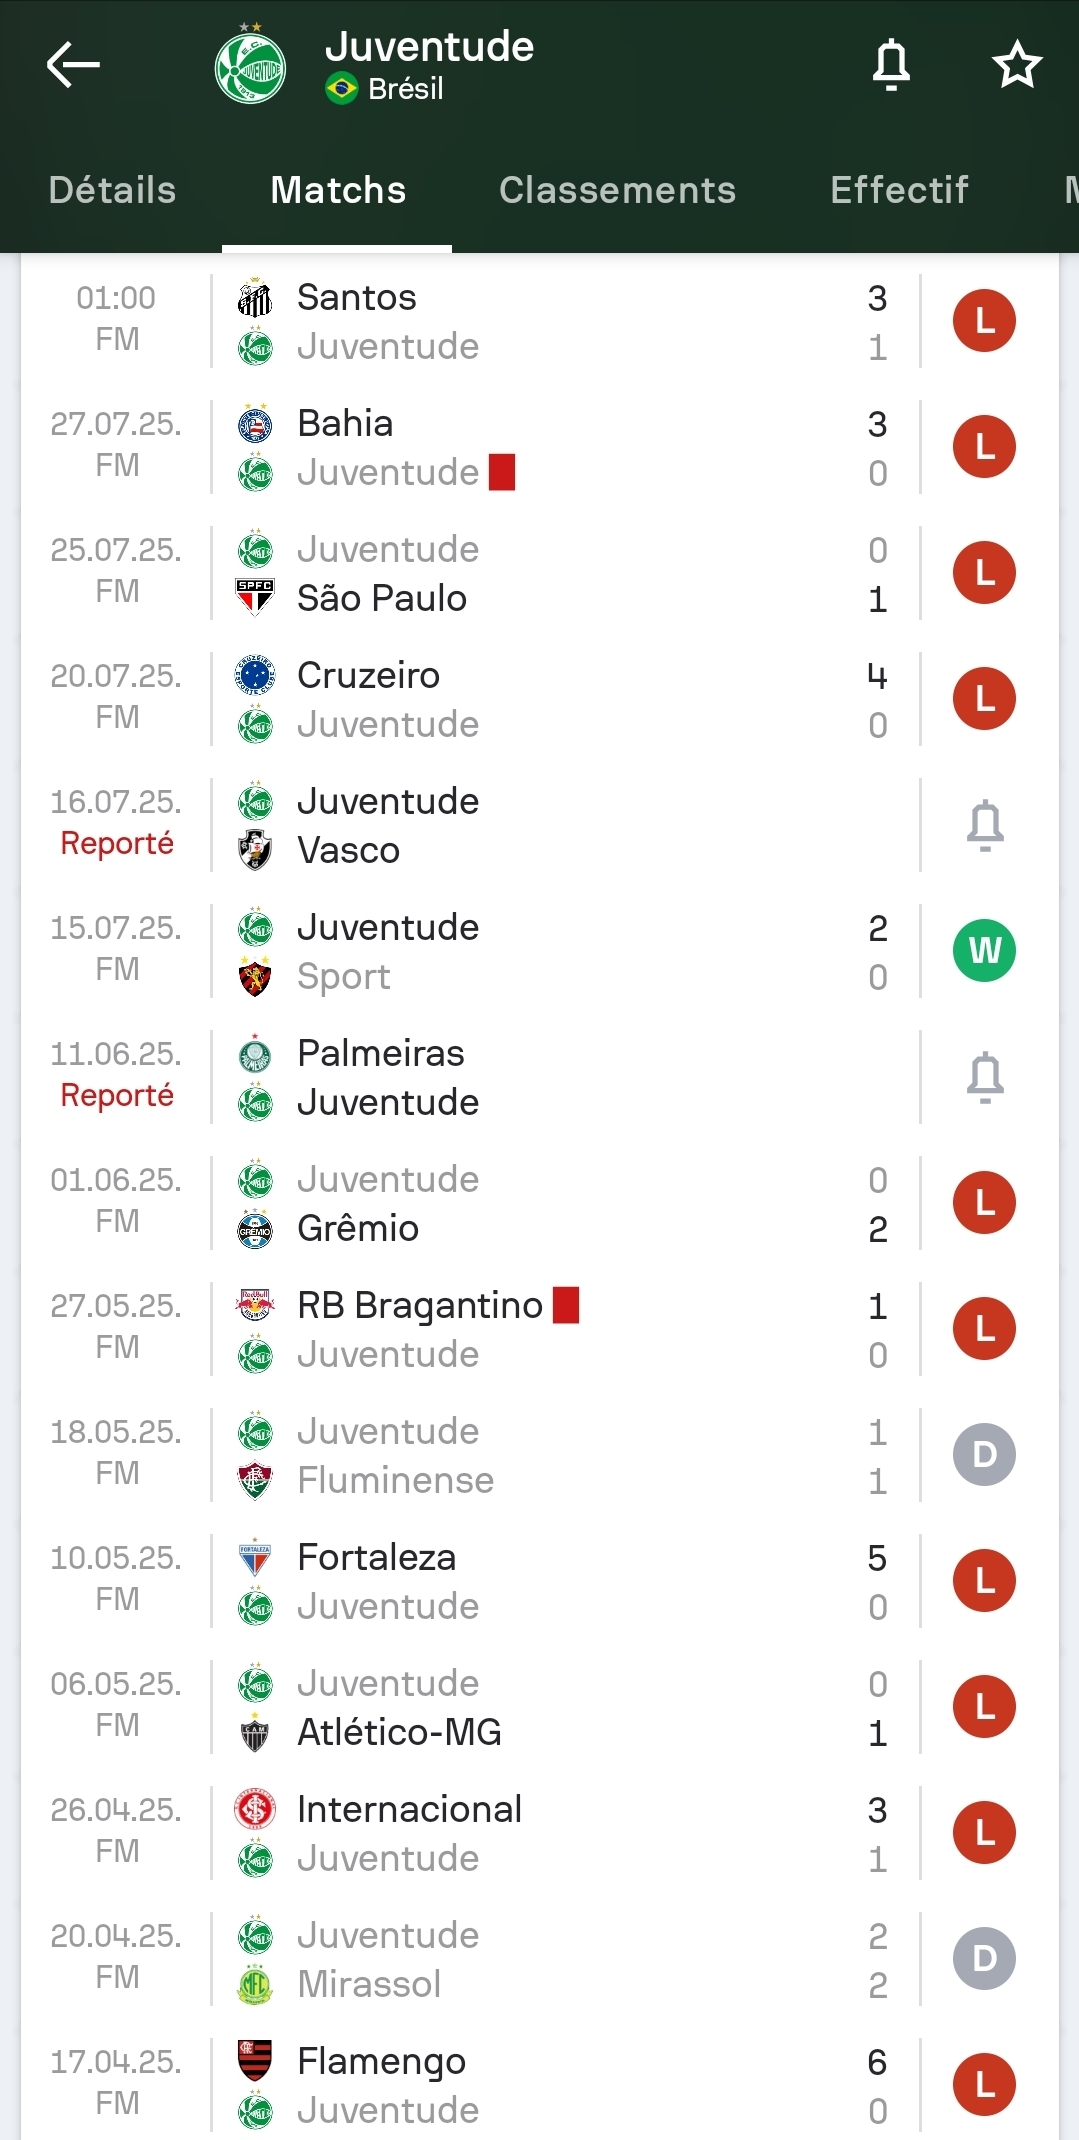Screen dimensions: 1079x2140
Task: Toggle favorite star for Juventude
Action: 1017,66
